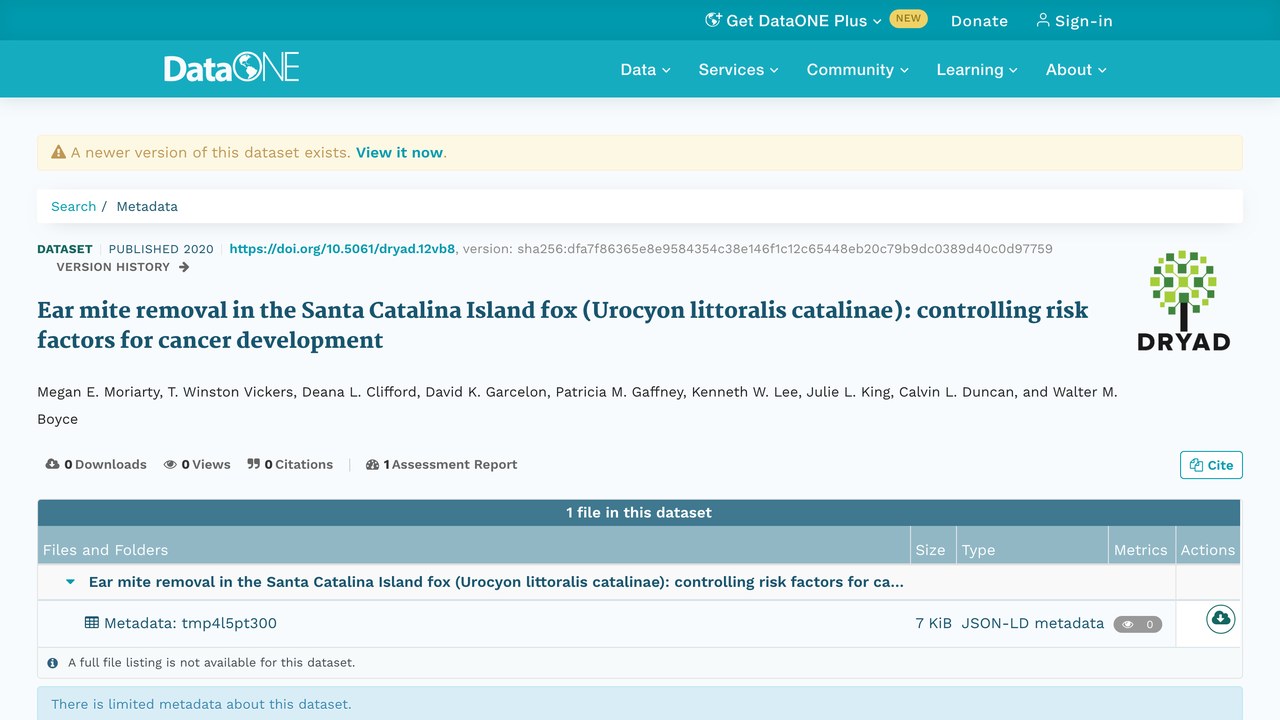This screenshot has width=1280, height=720.
Task: Go to Search breadcrumb
Action: (x=73, y=206)
